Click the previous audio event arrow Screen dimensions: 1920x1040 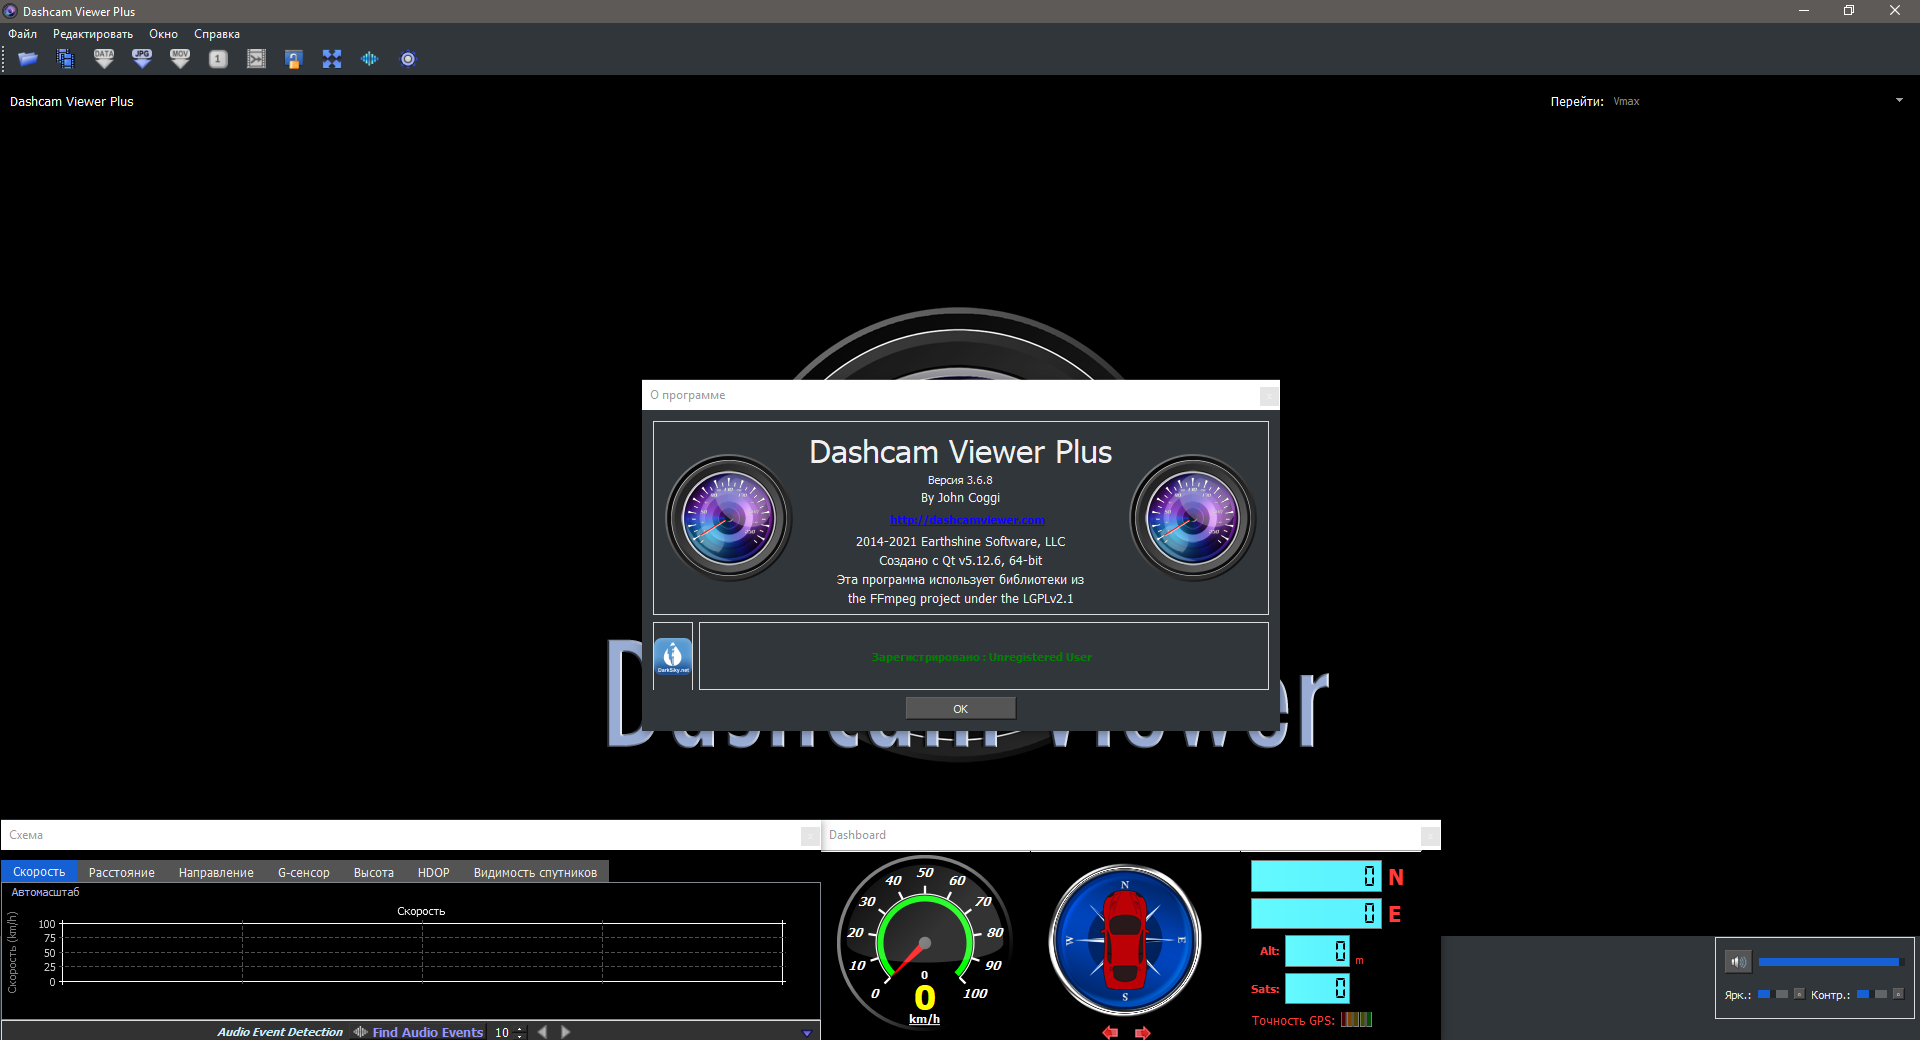(x=542, y=1032)
